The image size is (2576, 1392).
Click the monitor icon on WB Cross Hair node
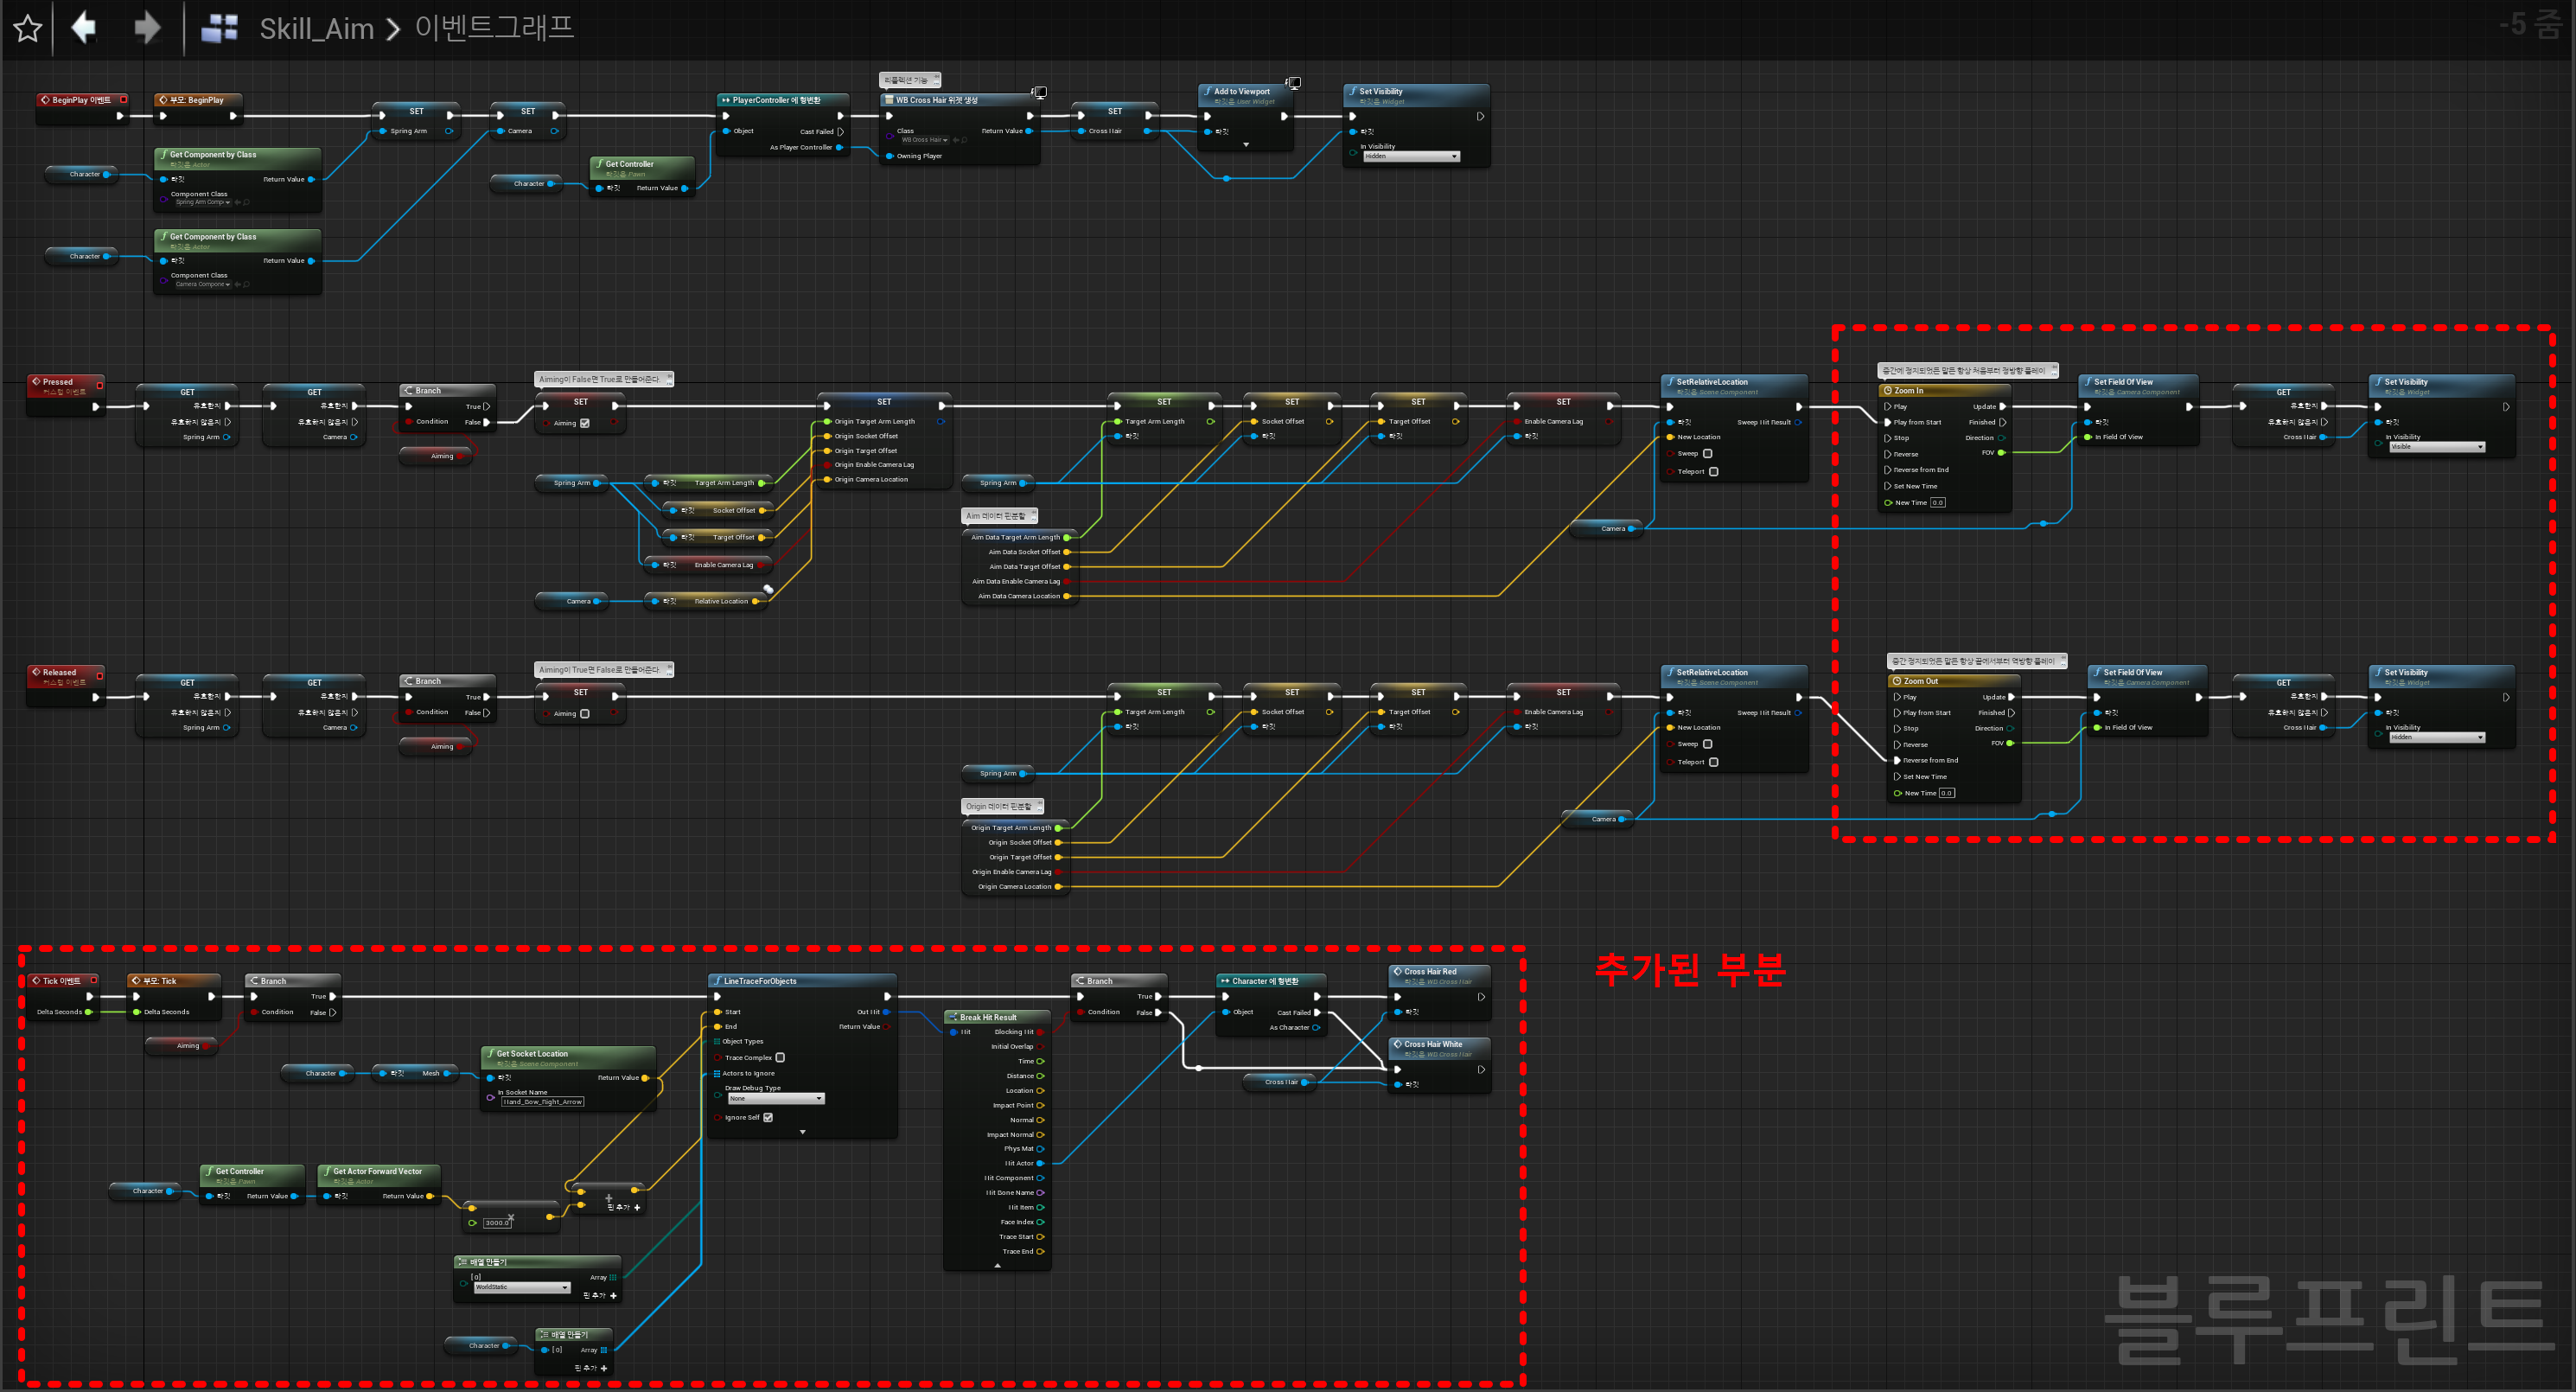point(1039,92)
